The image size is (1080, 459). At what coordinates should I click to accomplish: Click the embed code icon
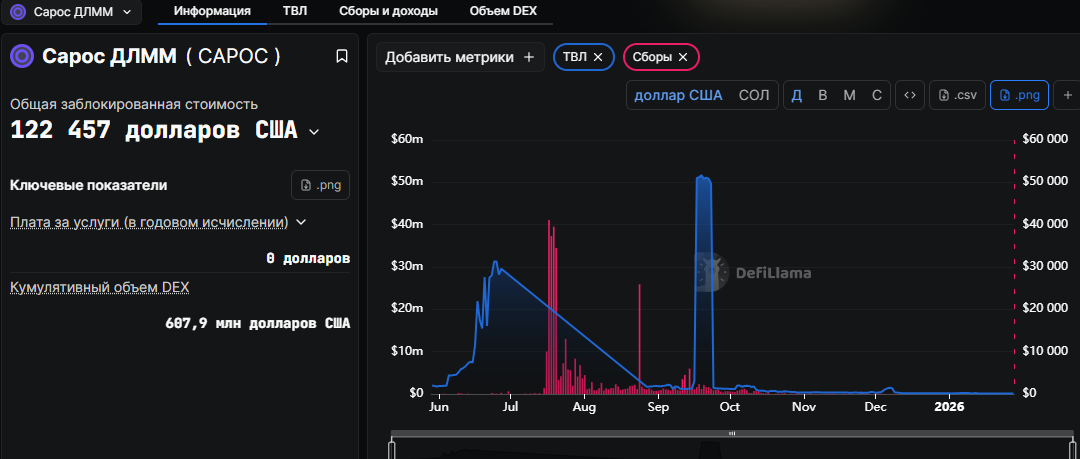pos(909,95)
